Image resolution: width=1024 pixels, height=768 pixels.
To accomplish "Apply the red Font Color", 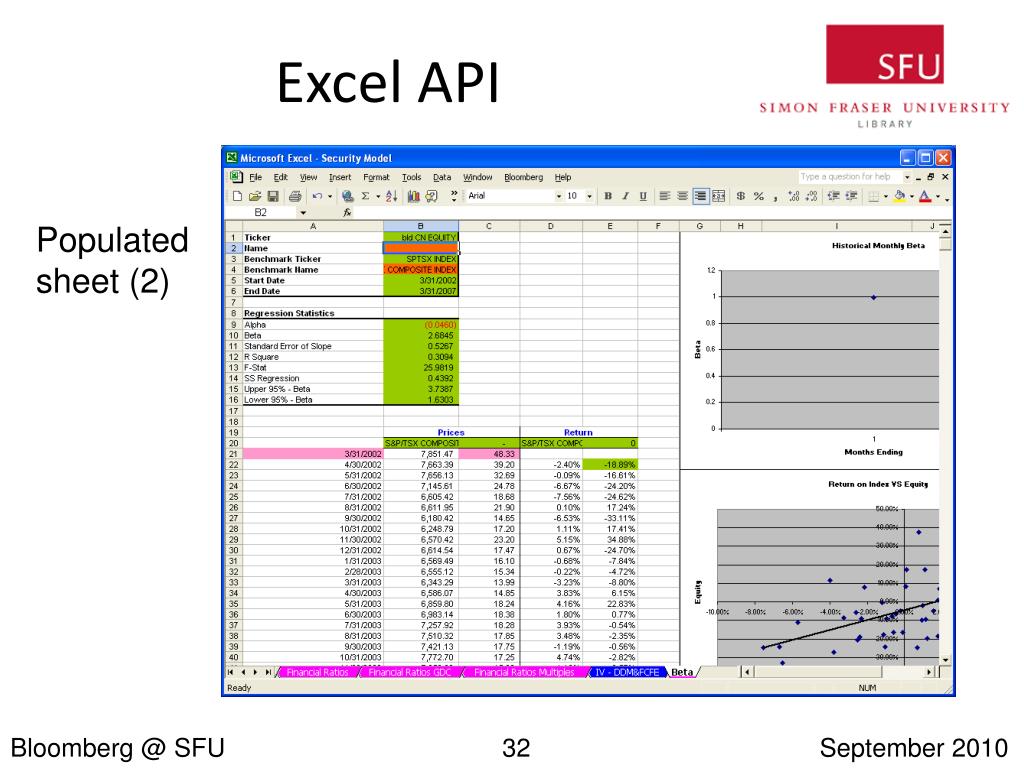I will tap(925, 196).
